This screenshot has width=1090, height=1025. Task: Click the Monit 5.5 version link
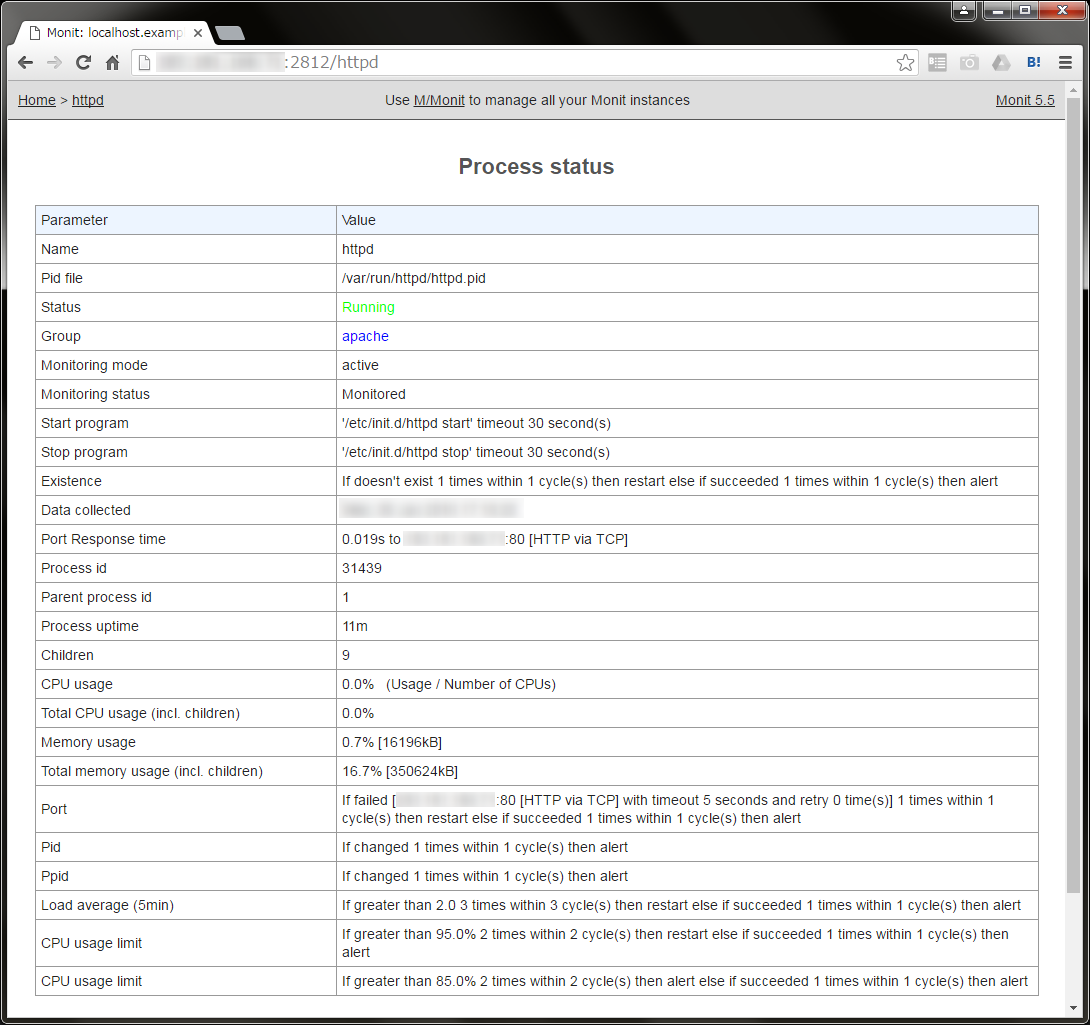(1025, 100)
